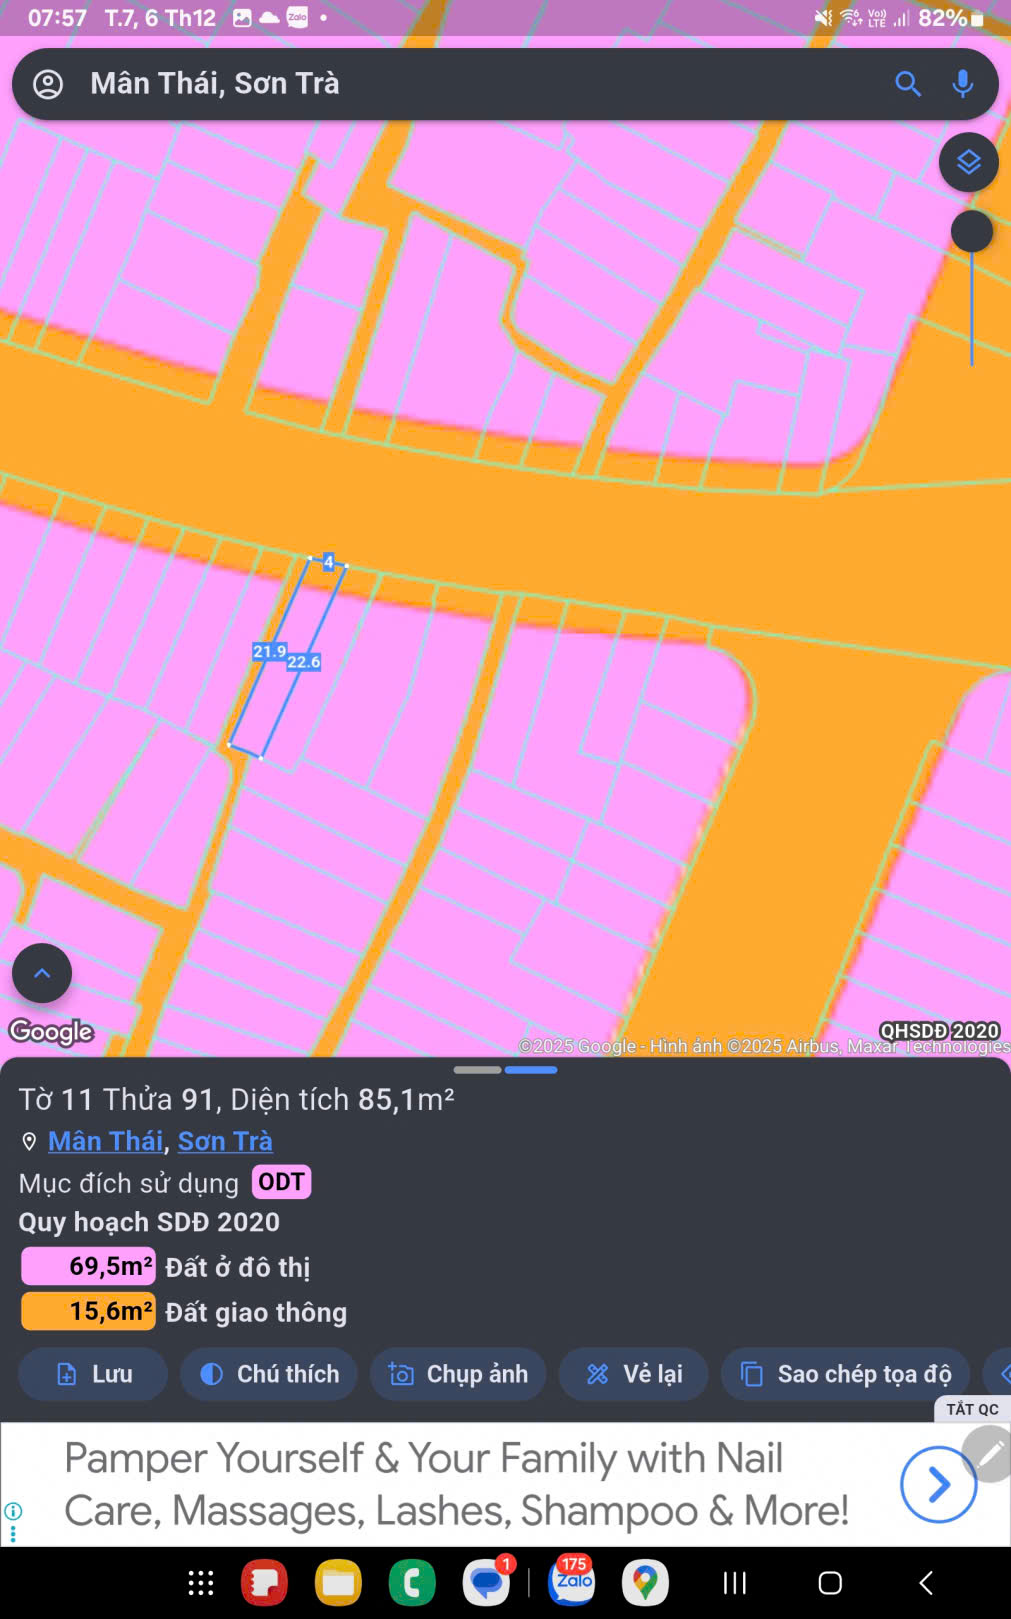The height and width of the screenshot is (1619, 1011).
Task: Turn off ads with TẮT QC
Action: tap(972, 1409)
